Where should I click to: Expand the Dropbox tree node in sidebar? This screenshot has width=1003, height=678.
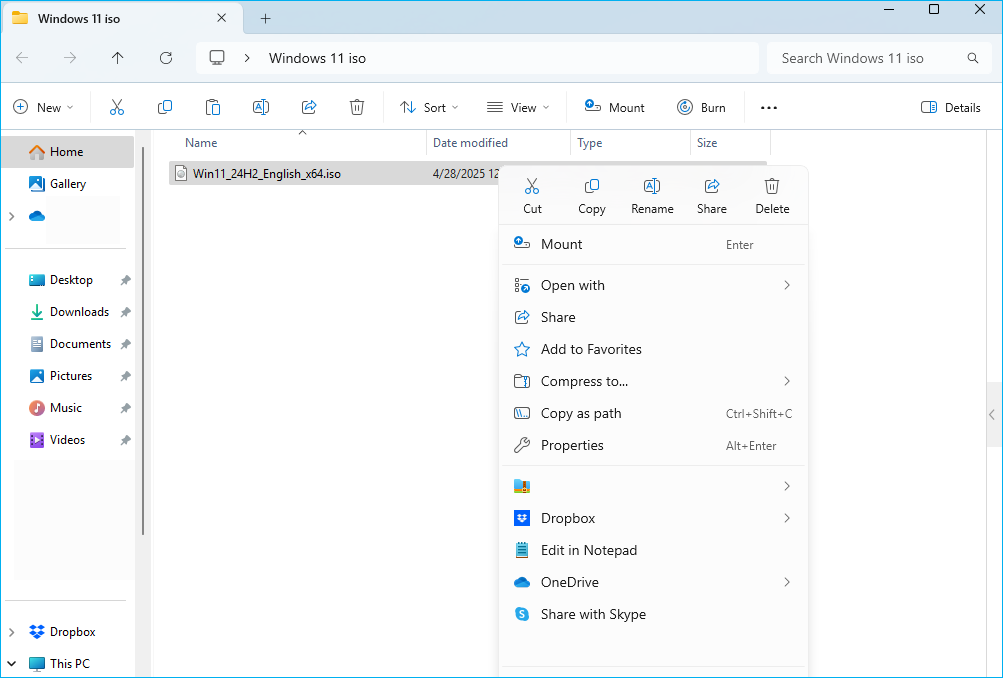(12, 632)
